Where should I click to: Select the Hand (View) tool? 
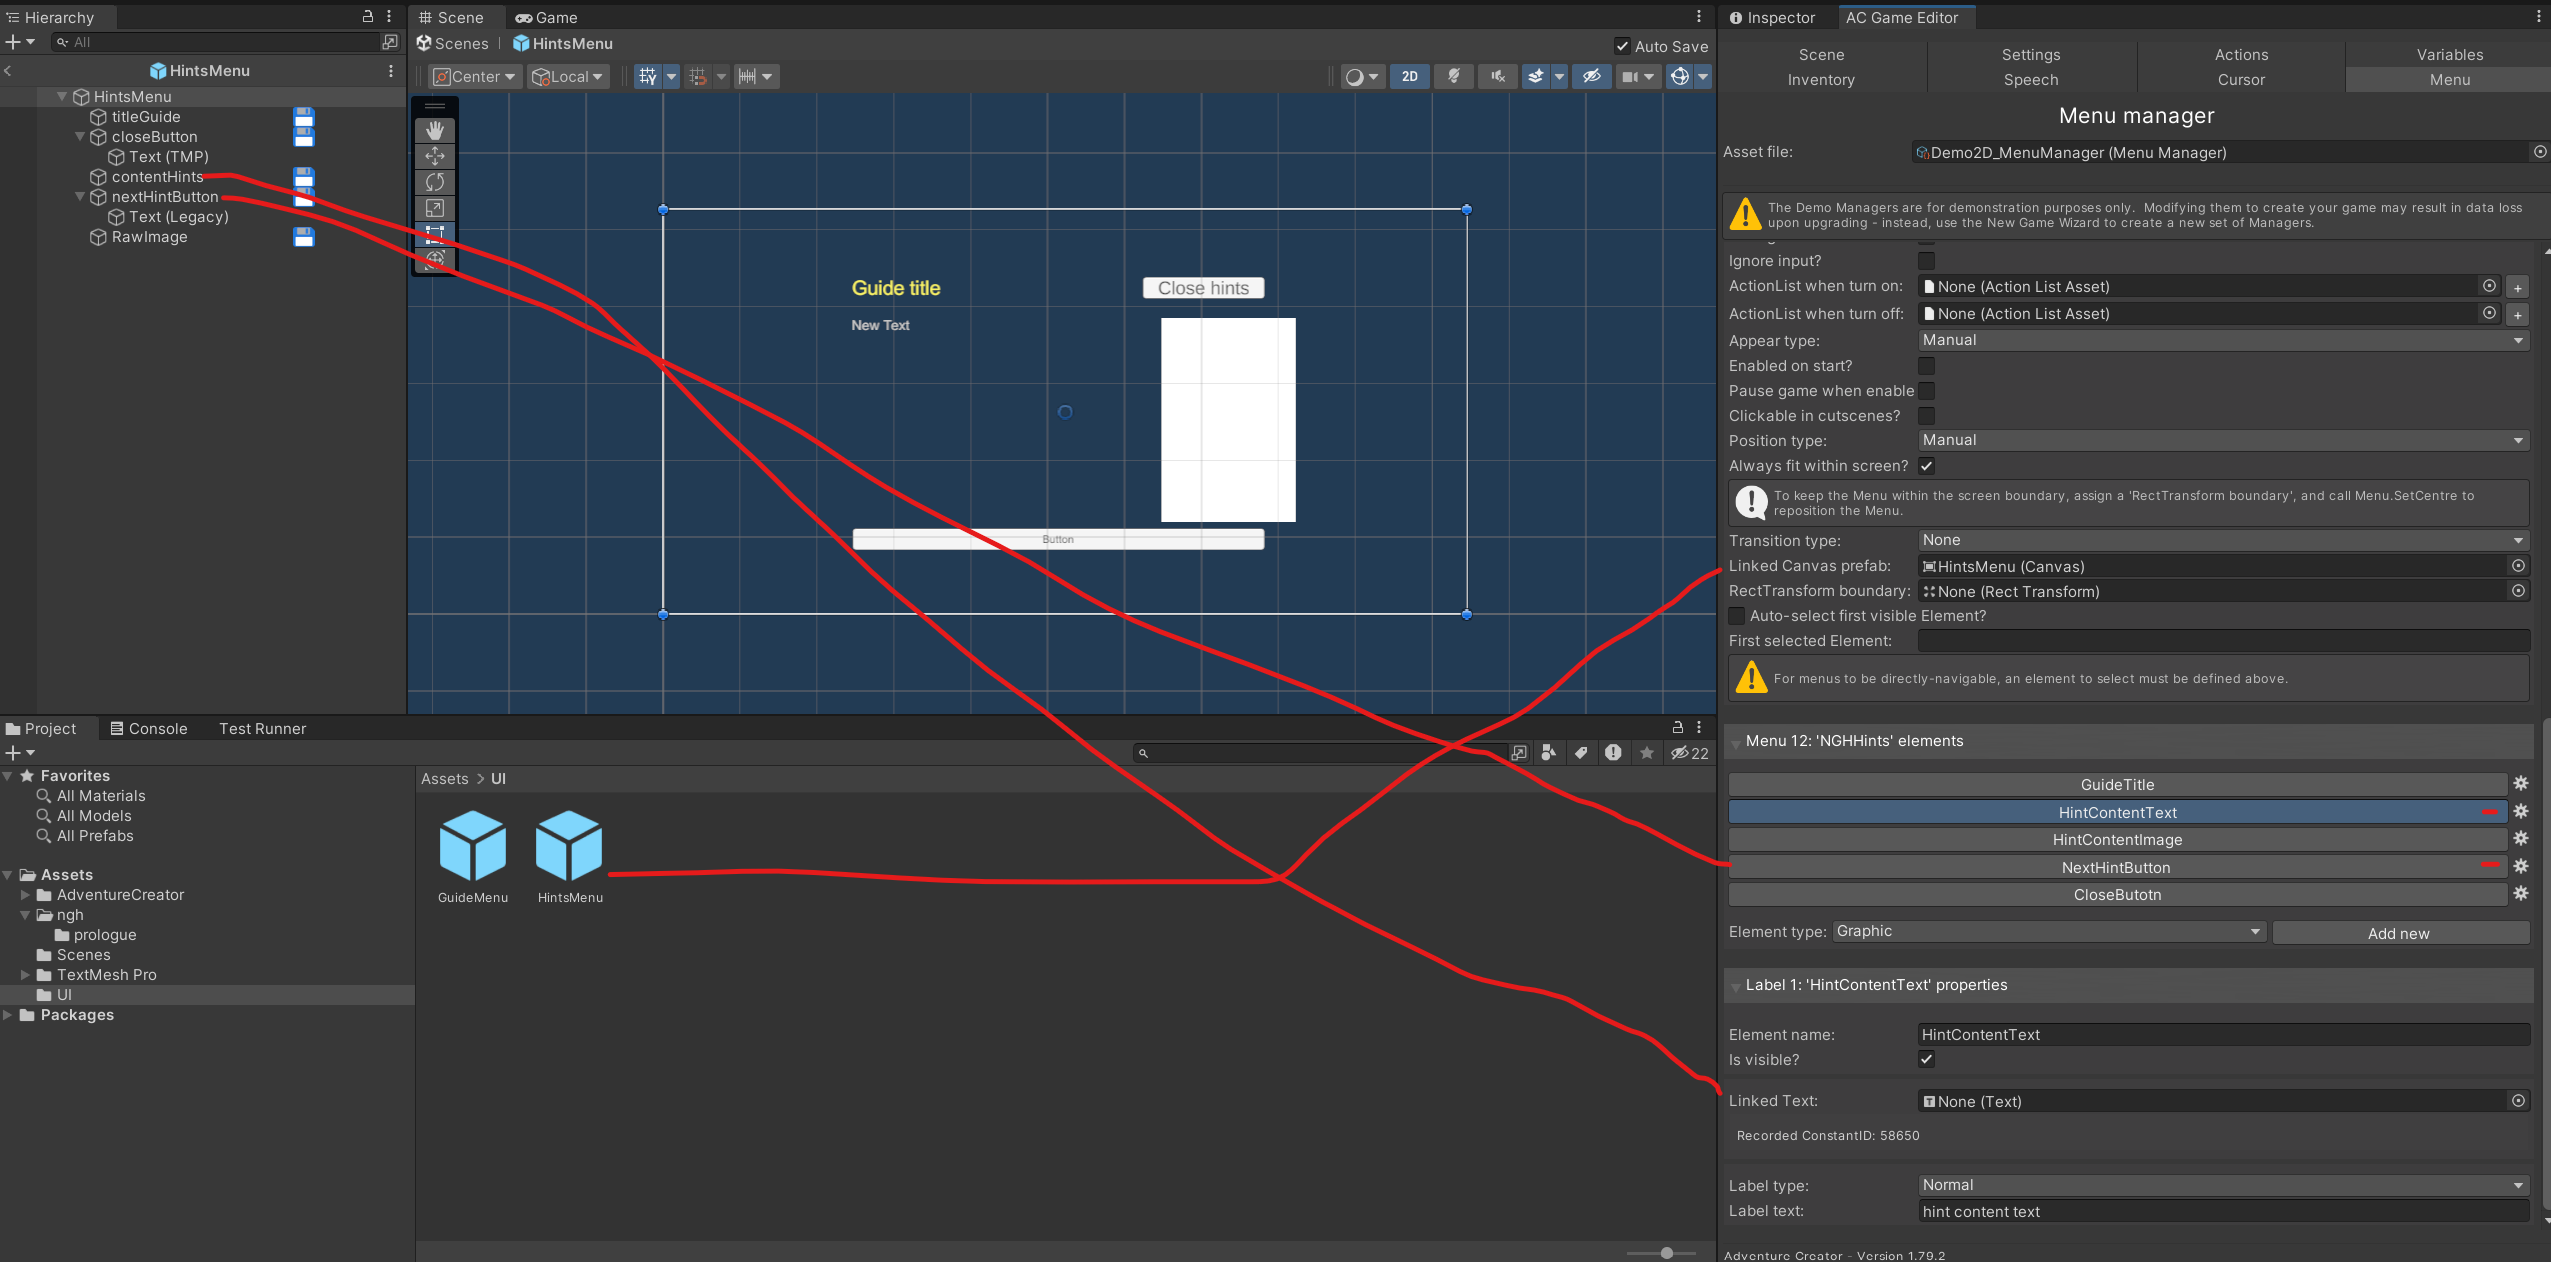(435, 130)
